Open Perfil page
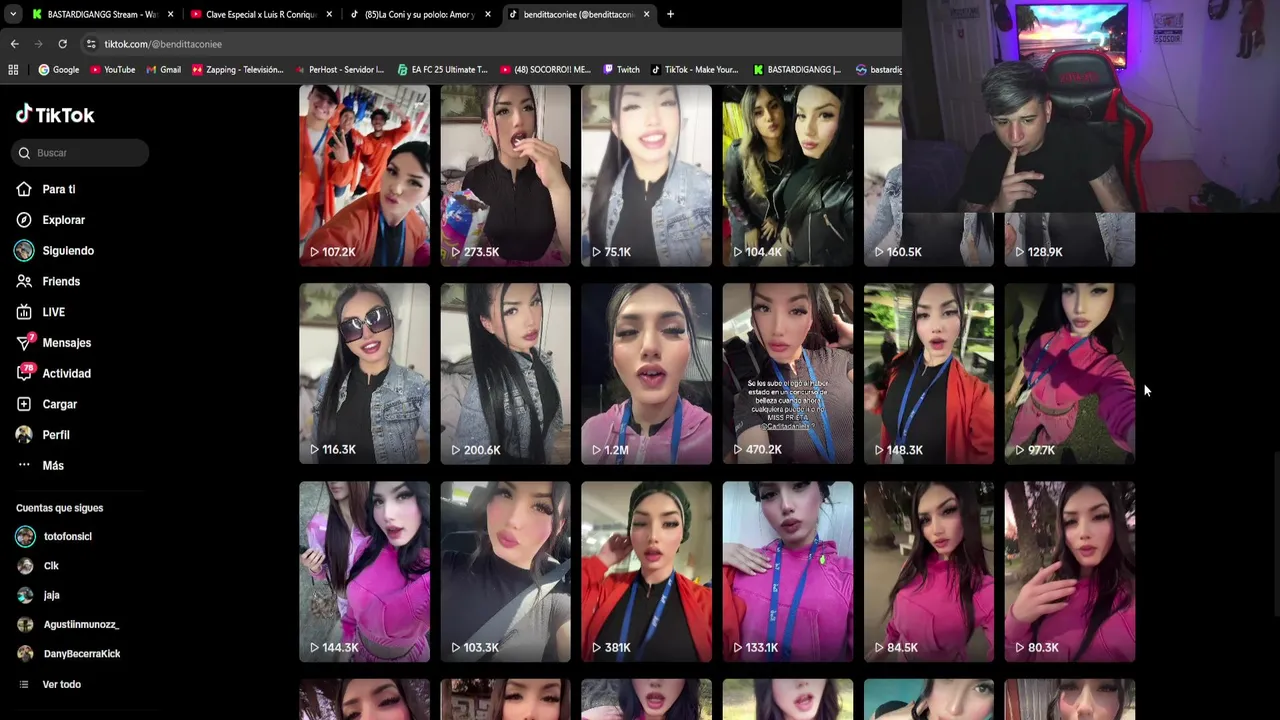This screenshot has width=1280, height=720. [43, 435]
